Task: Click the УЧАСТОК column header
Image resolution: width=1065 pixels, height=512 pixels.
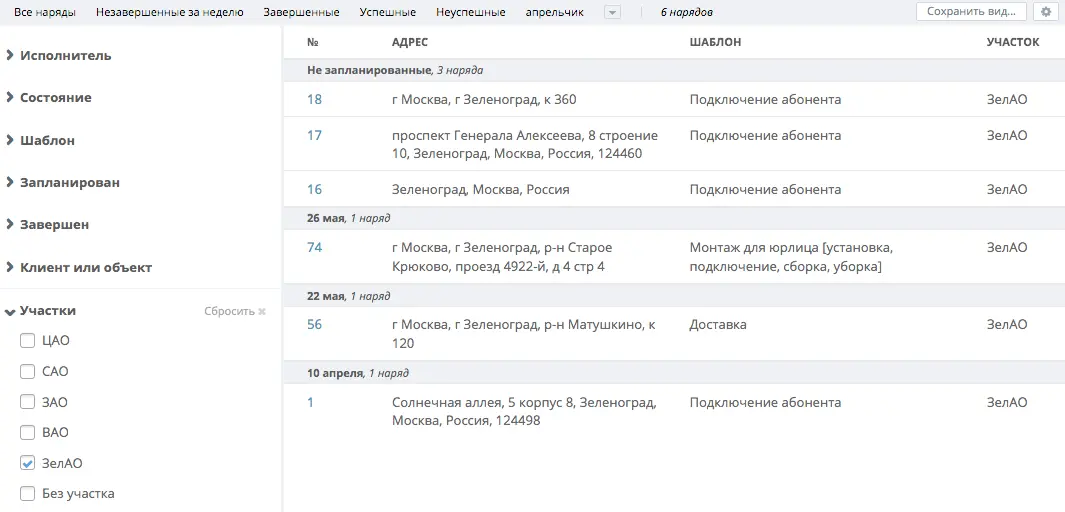Action: (1013, 42)
